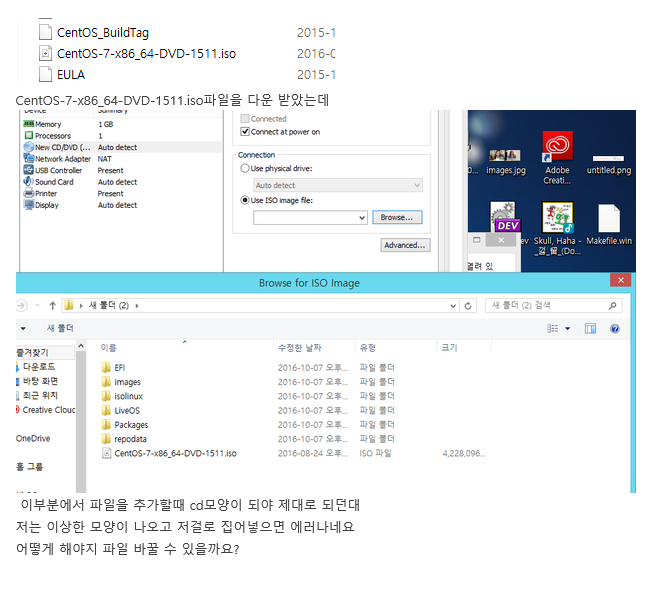Toggle the preview pane icon
The height and width of the screenshot is (596, 667).
coord(590,328)
